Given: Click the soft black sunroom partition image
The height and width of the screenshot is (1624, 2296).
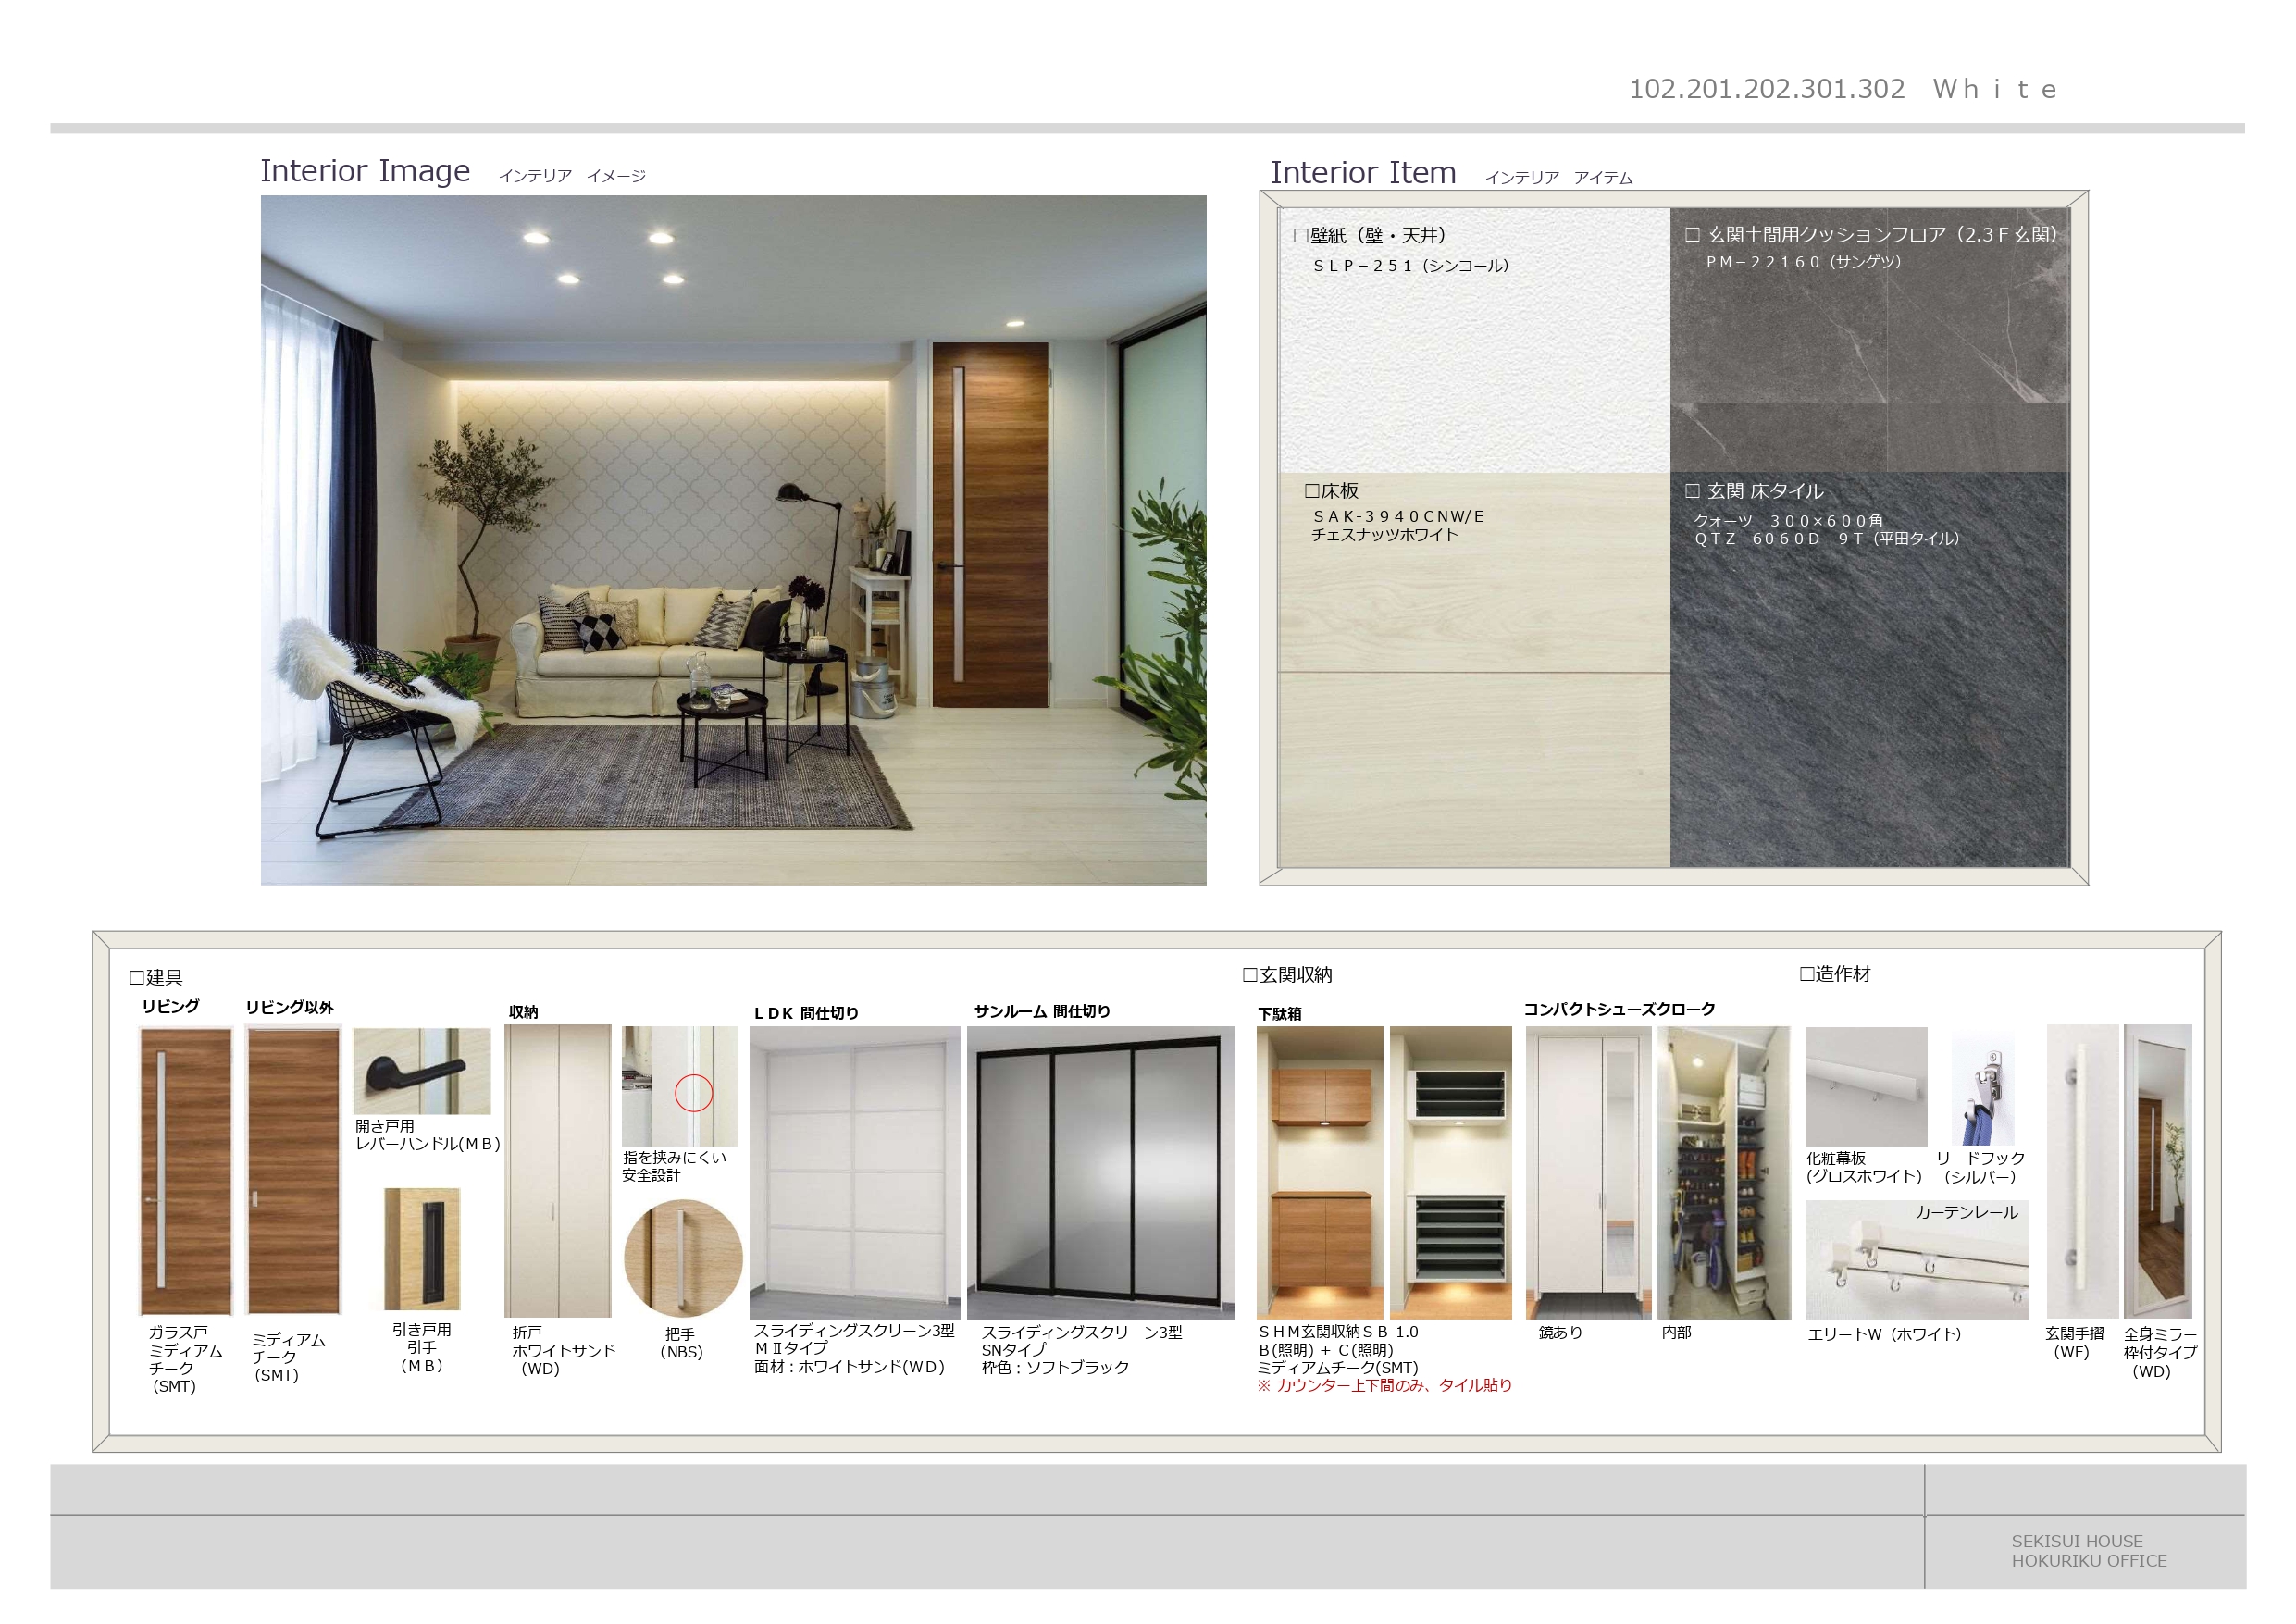Looking at the screenshot, I should [1100, 1172].
